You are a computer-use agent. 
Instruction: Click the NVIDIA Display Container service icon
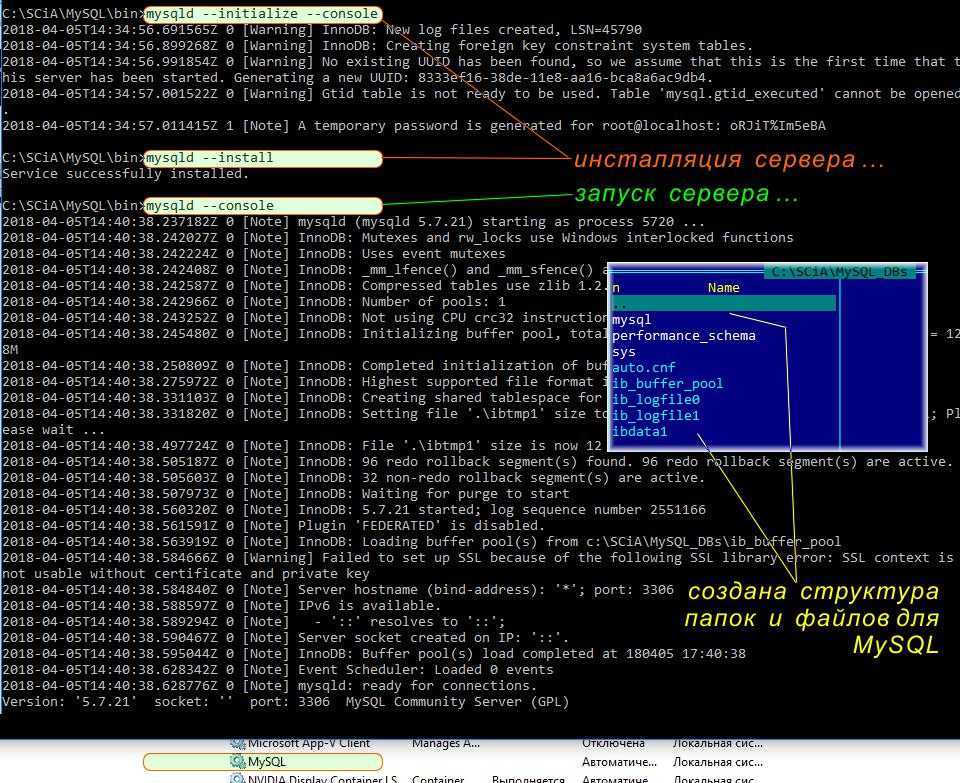tap(238, 778)
